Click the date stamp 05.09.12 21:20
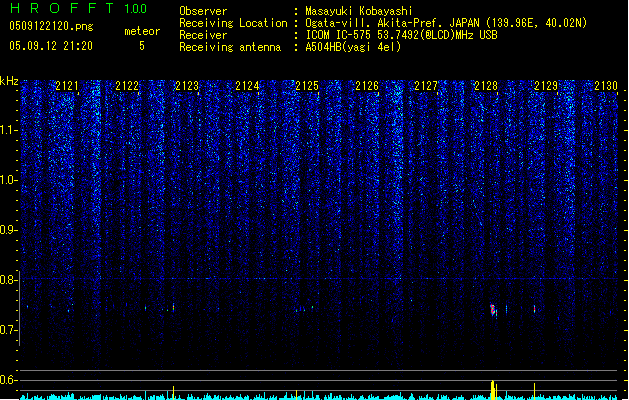 tap(51, 46)
